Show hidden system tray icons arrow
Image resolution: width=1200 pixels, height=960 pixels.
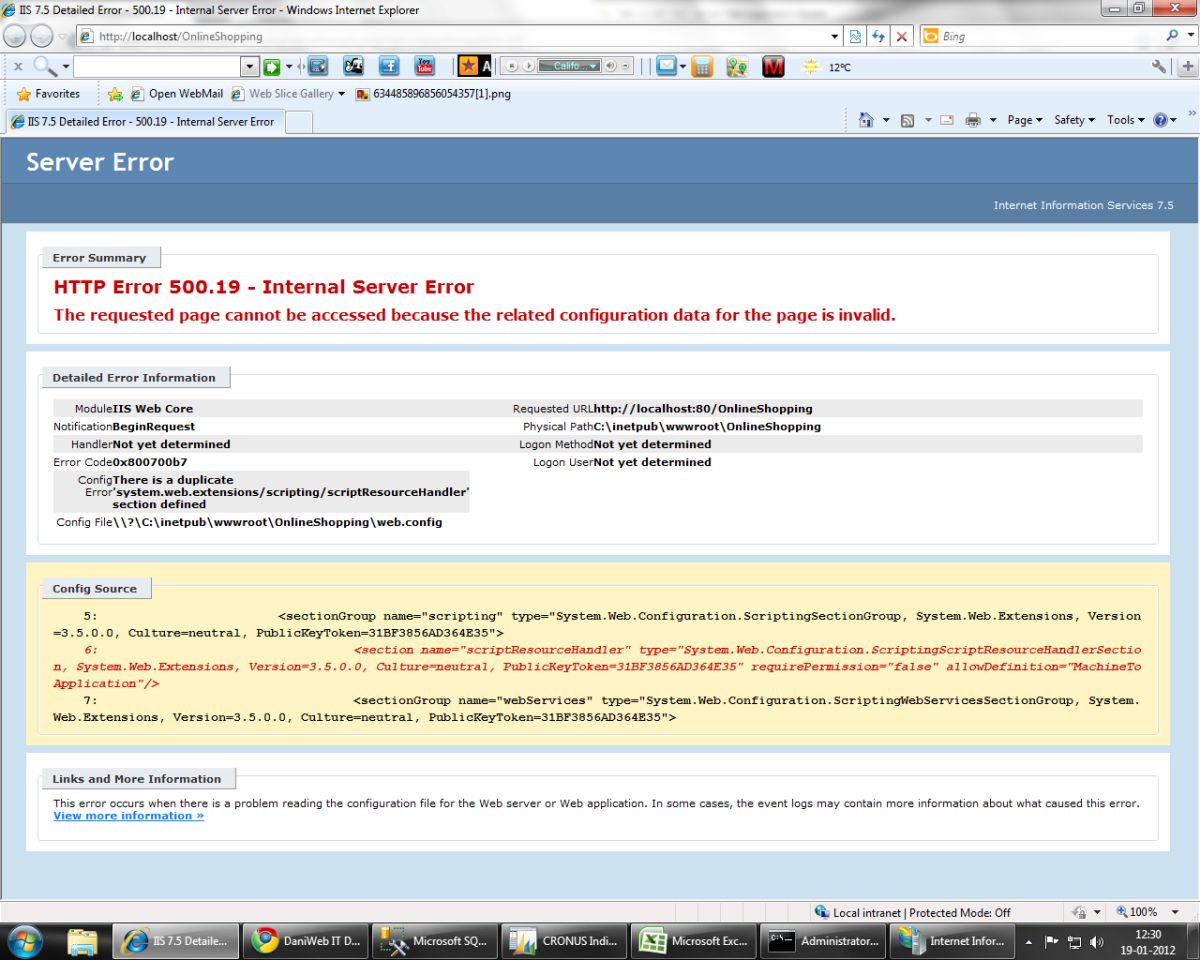1029,941
